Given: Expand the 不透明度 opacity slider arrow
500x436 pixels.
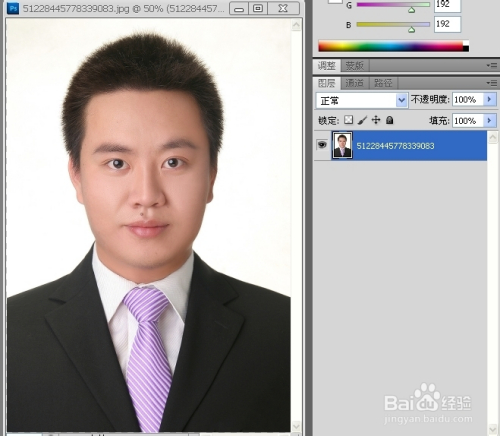Looking at the screenshot, I should coord(489,99).
